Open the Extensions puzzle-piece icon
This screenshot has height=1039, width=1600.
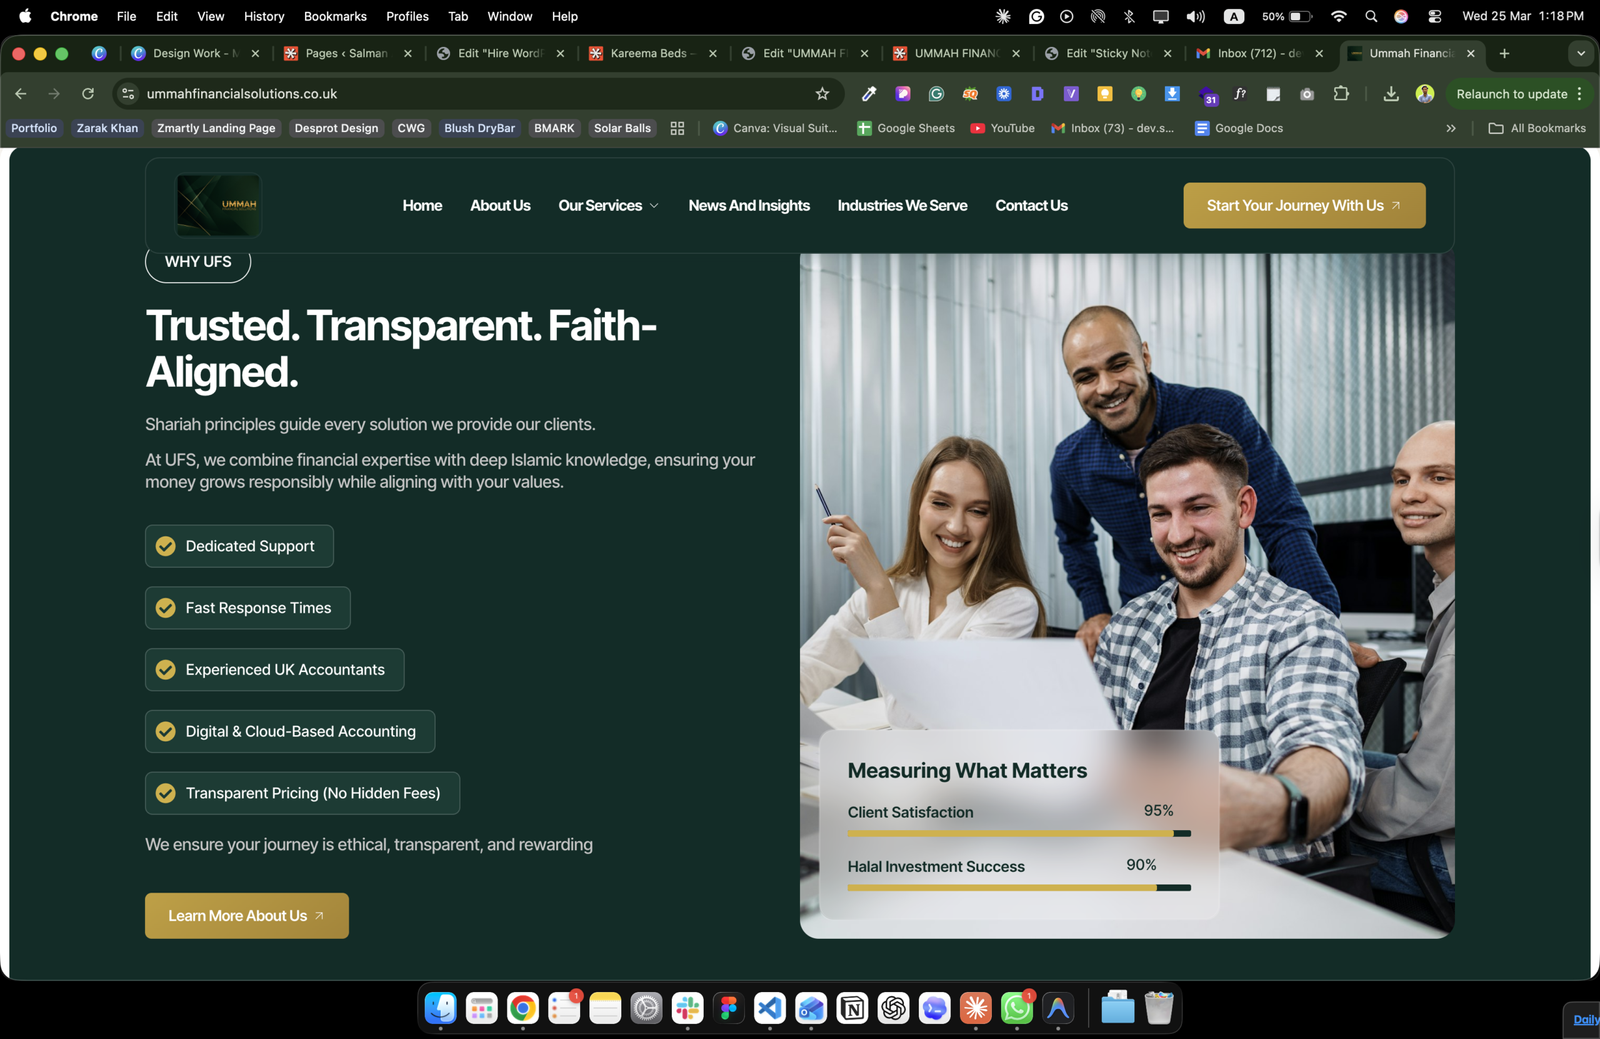pyautogui.click(x=1341, y=94)
